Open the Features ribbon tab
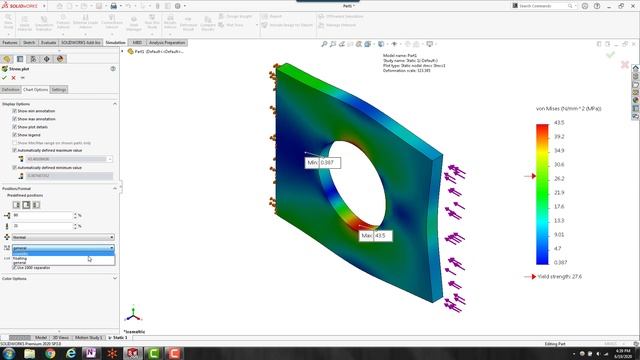 click(x=10, y=42)
